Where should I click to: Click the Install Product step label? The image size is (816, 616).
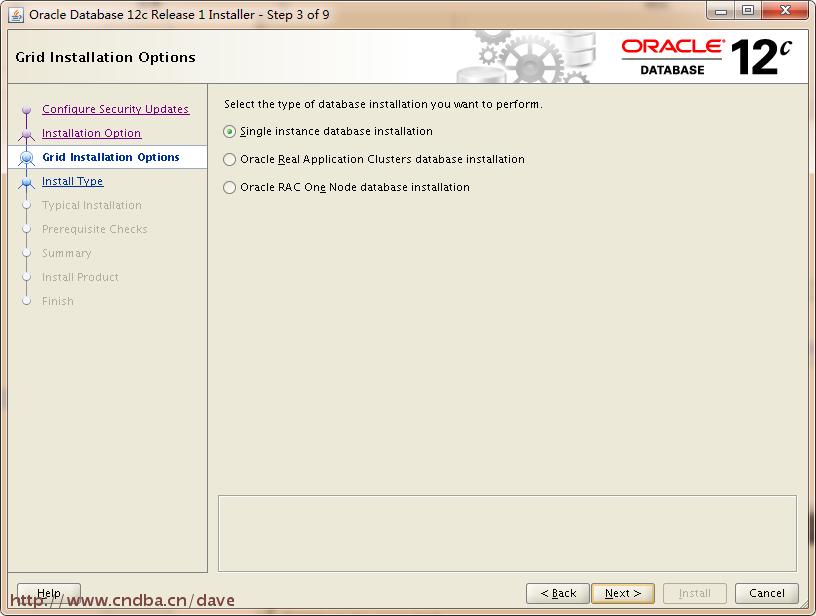80,277
